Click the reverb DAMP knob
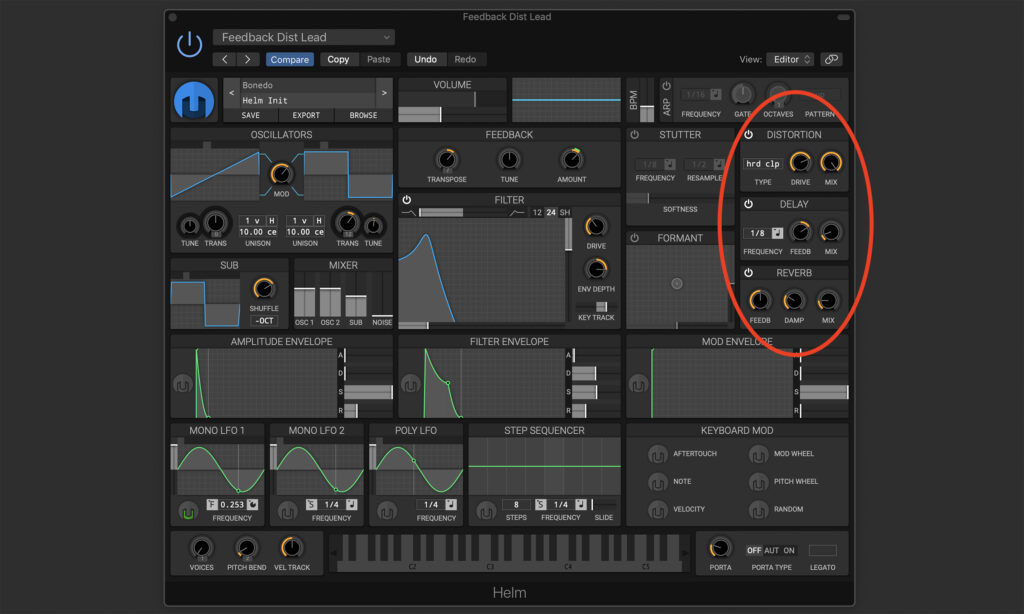1024x614 pixels. tap(794, 301)
